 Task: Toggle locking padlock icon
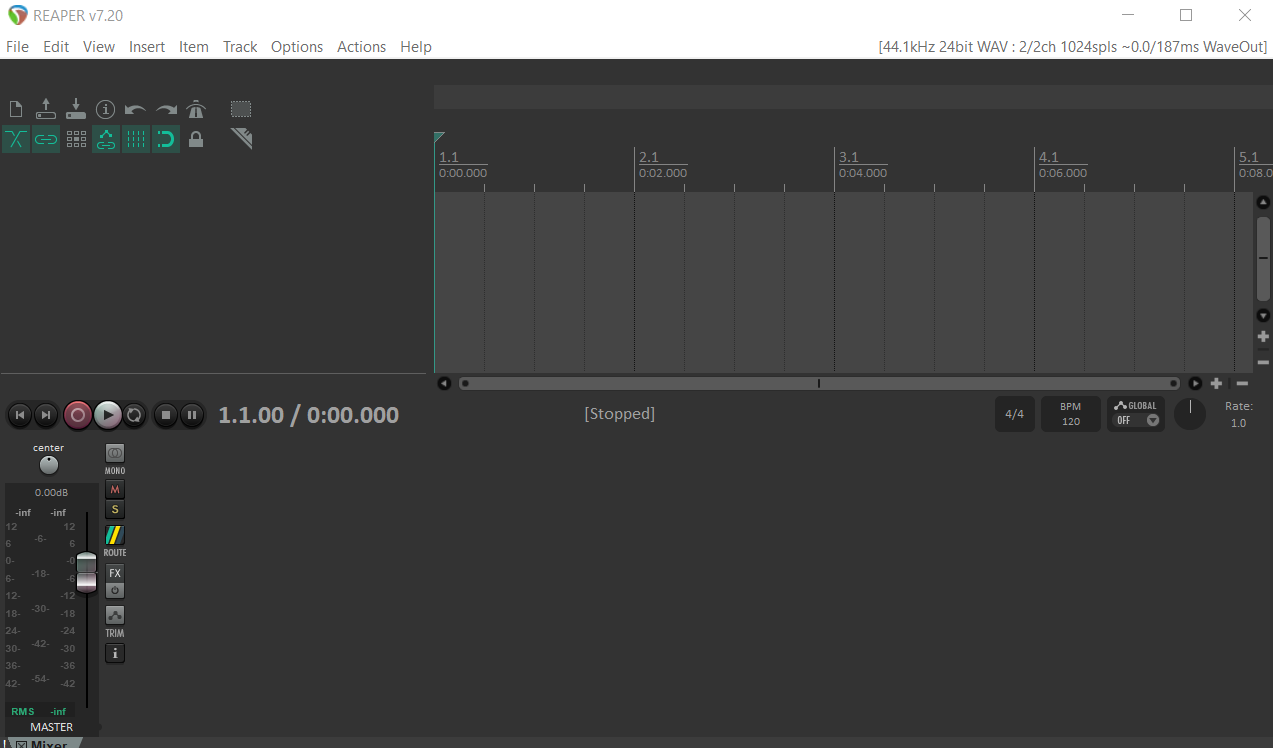click(196, 139)
